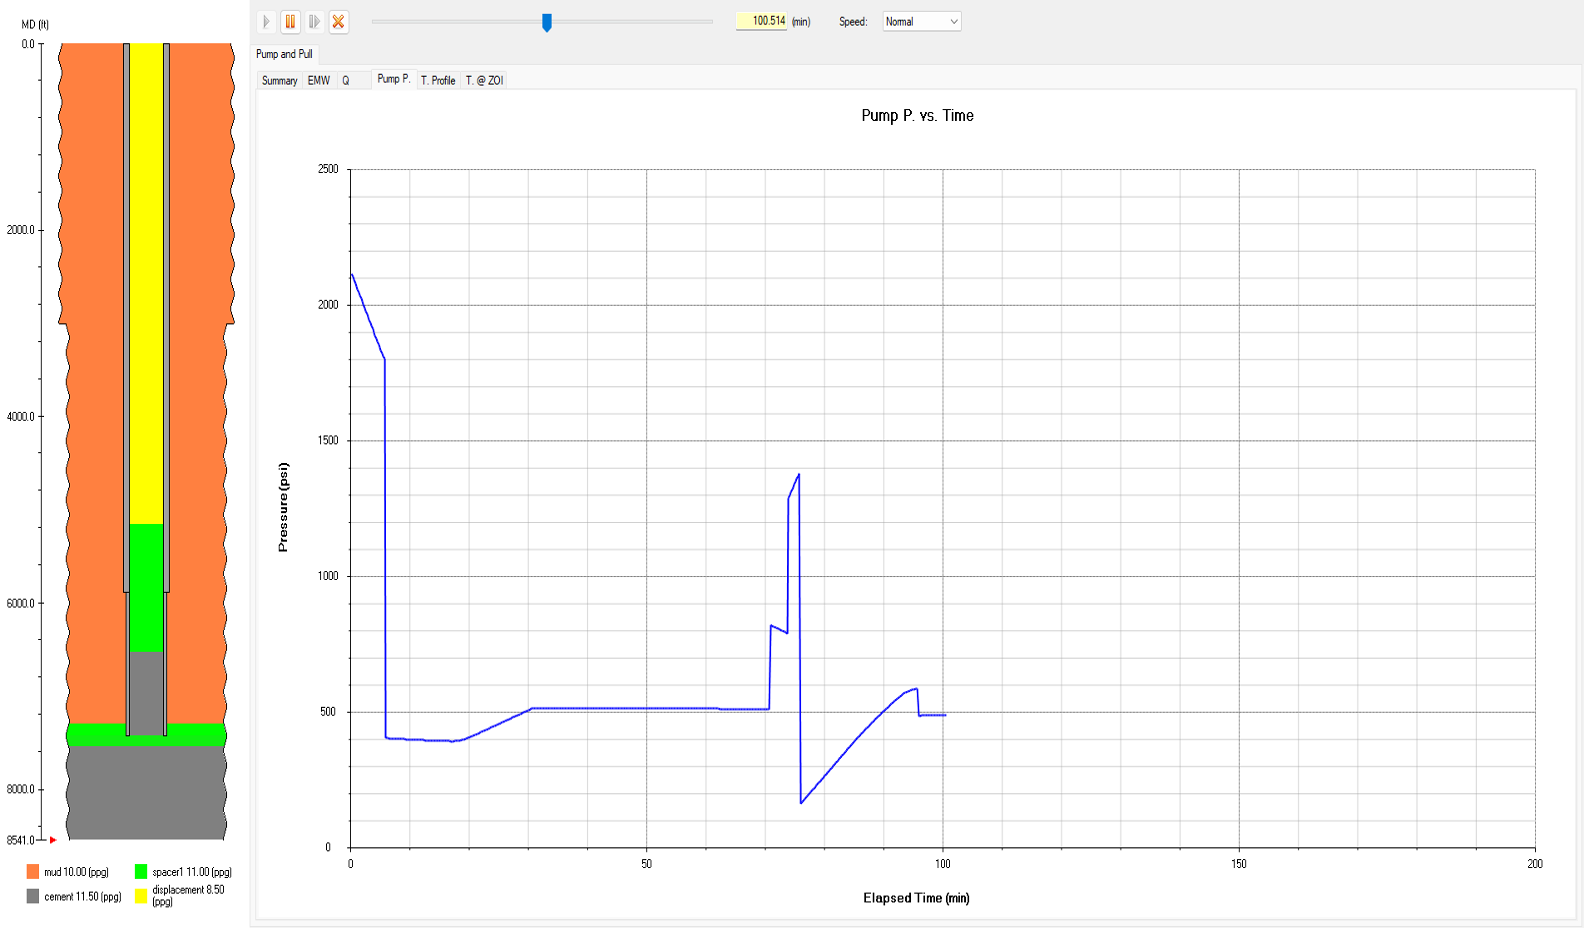Image resolution: width=1584 pixels, height=928 pixels.
Task: Click the gray cement 11.50 ppg legend swatch
Action: 33,896
